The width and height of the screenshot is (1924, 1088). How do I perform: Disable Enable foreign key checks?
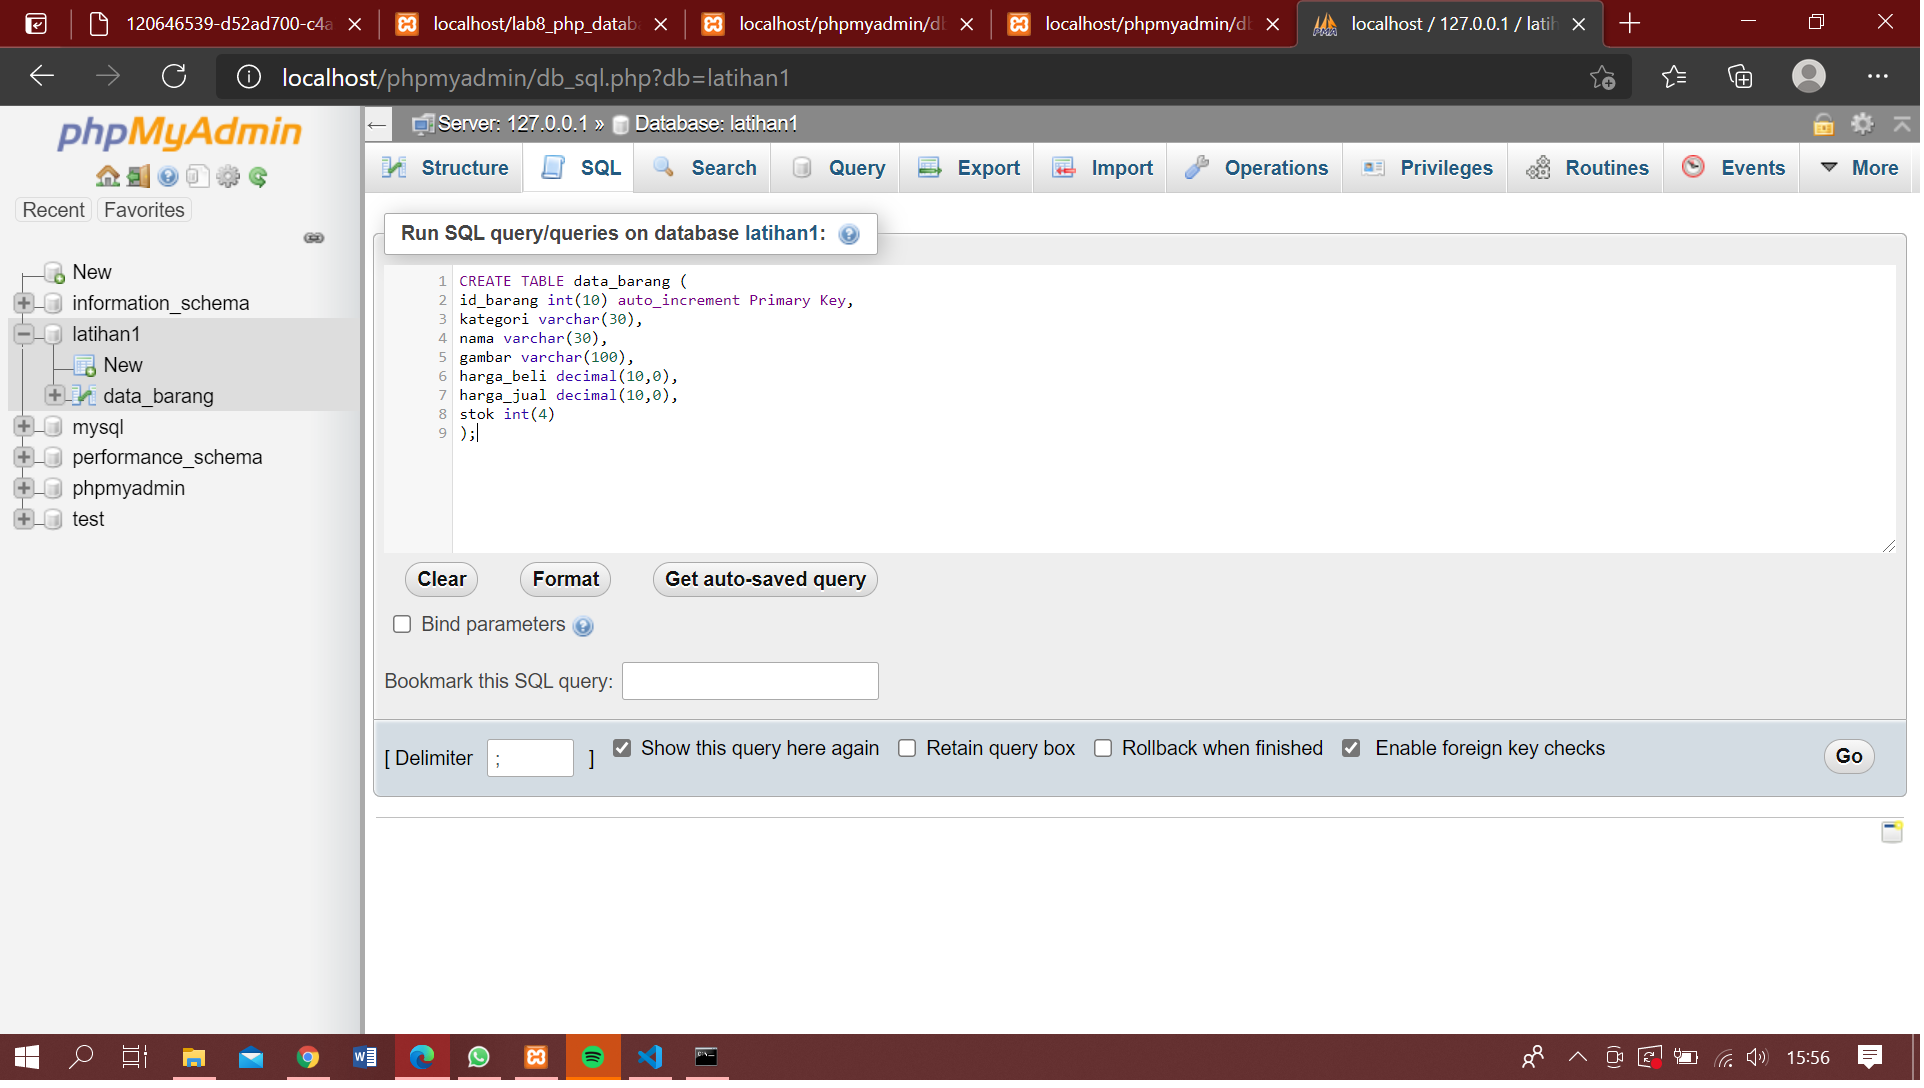[x=1352, y=748]
